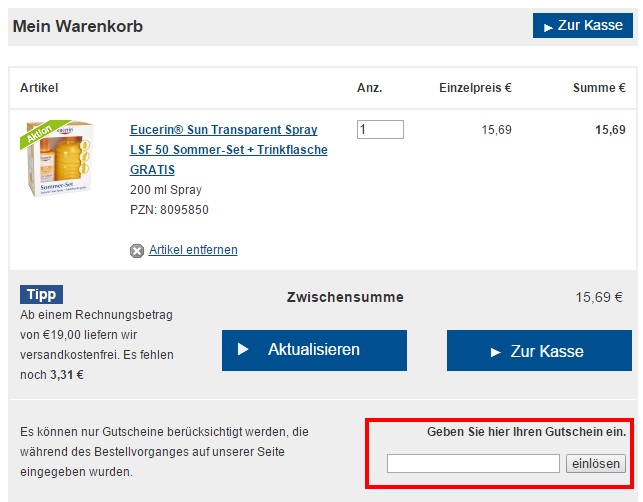Open the Eucerin Sun Transparent Spray product link
Screen dimensions: 643x502
[228, 150]
